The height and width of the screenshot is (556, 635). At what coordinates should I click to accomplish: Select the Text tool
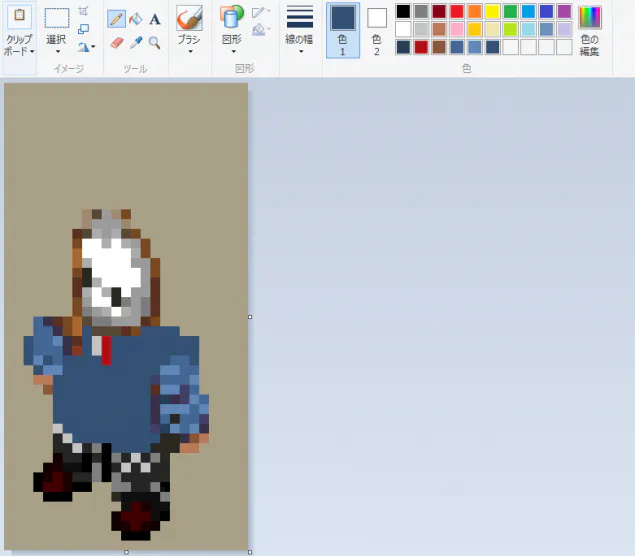pyautogui.click(x=155, y=19)
